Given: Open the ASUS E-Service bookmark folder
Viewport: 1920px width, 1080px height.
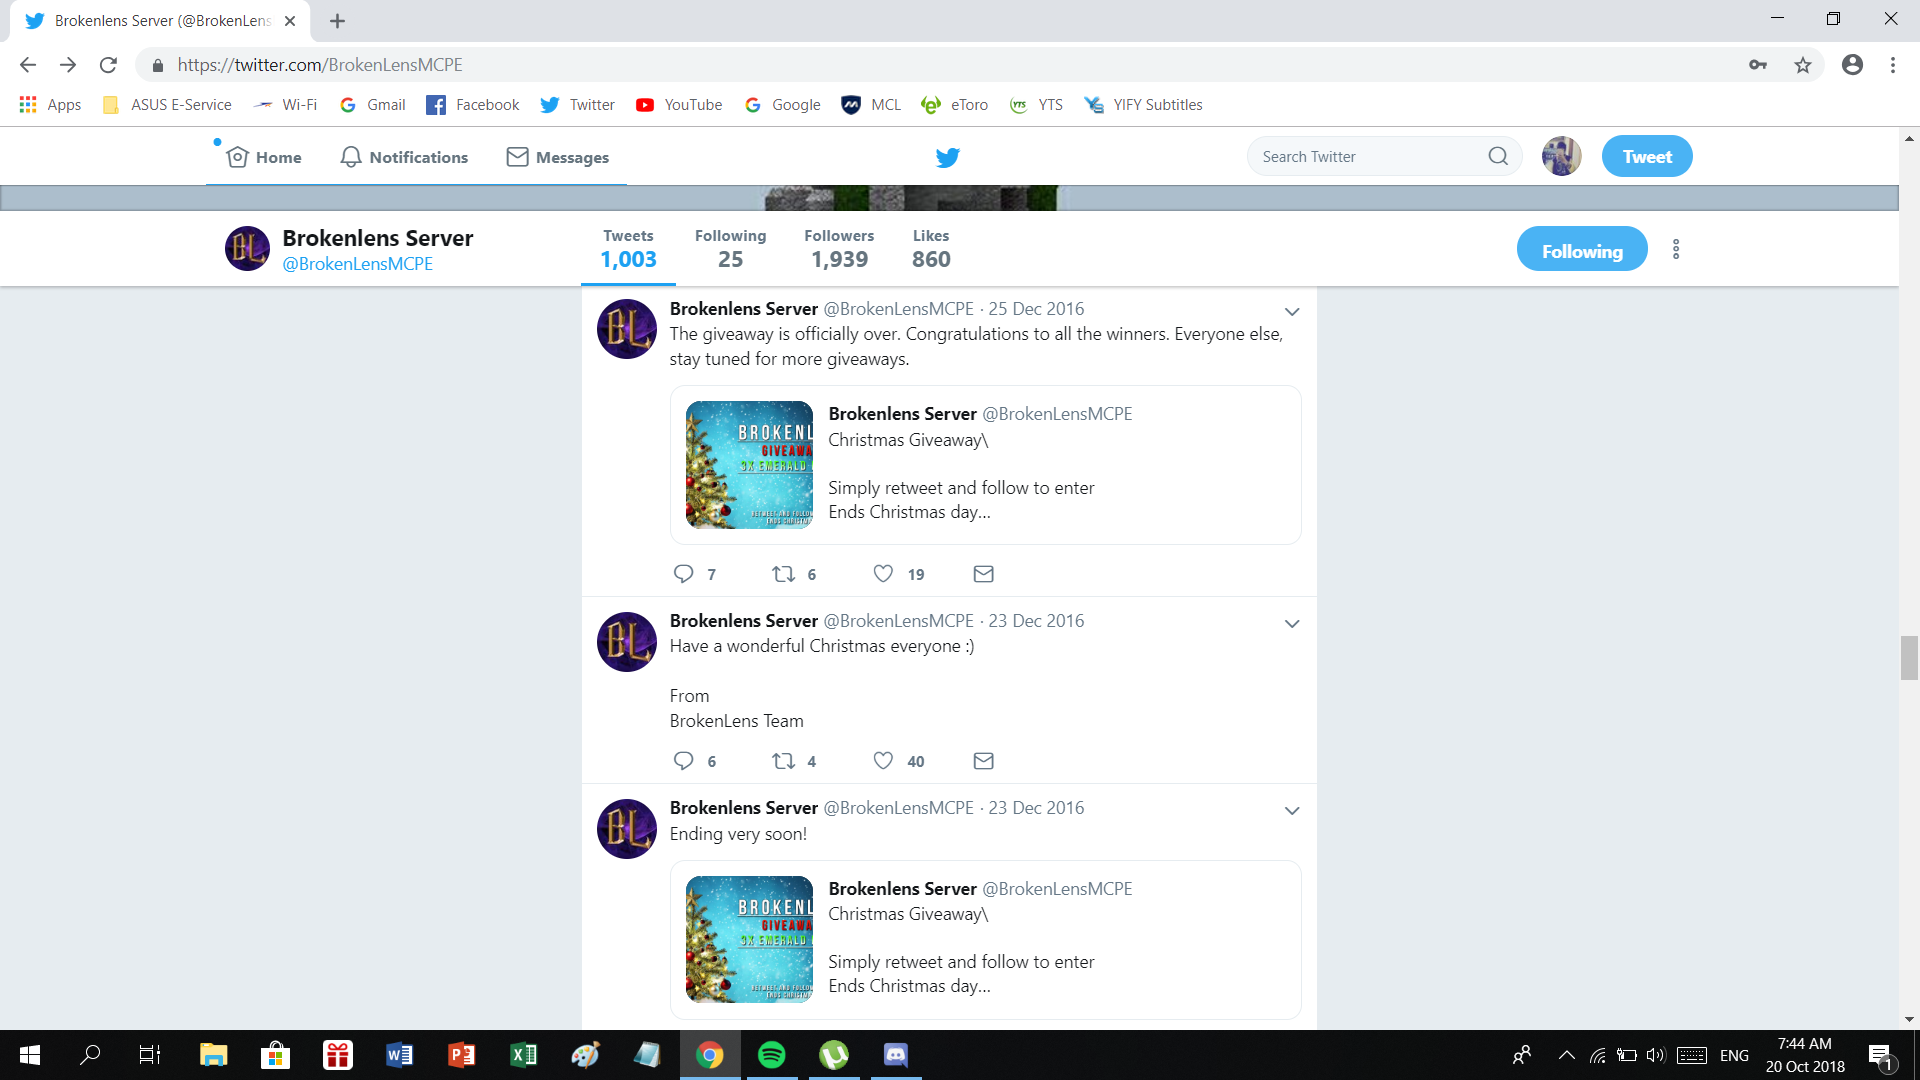Looking at the screenshot, I should (167, 105).
